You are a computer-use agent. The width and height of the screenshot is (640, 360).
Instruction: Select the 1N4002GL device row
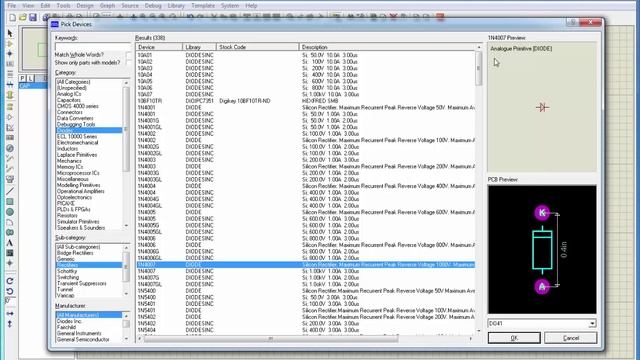pyautogui.click(x=306, y=153)
